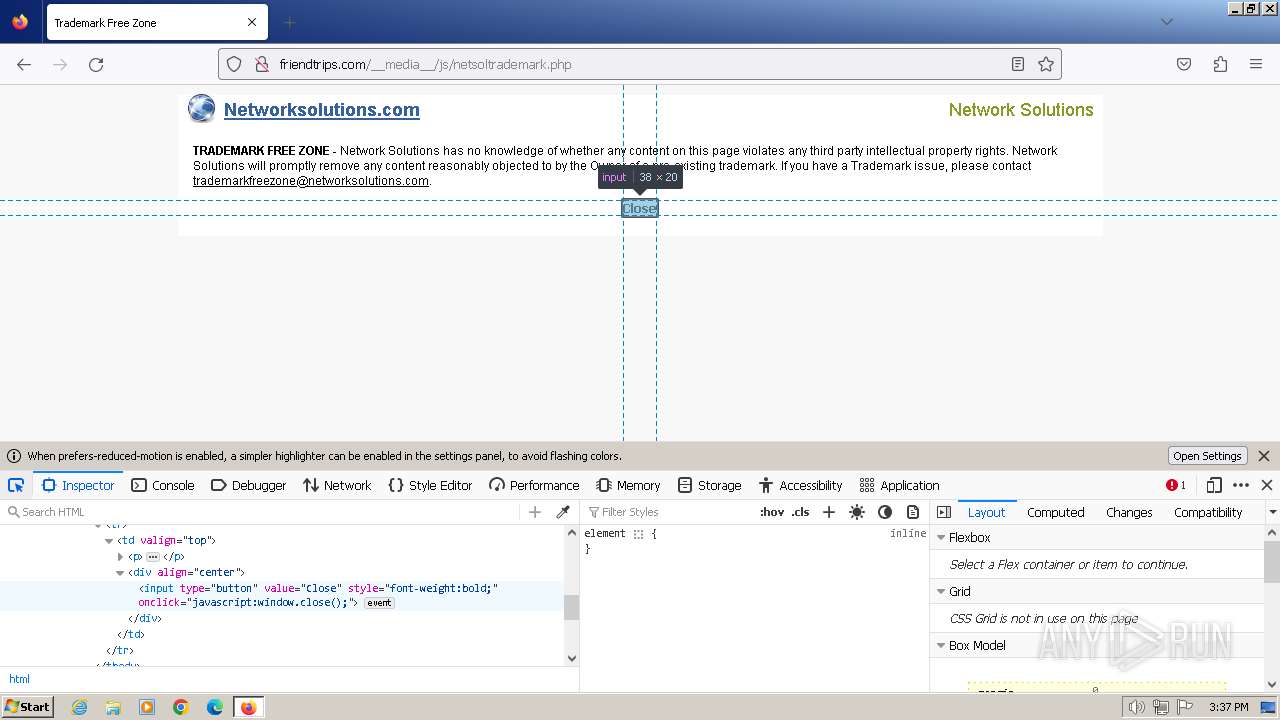
Task: Add a new style rule with plus icon
Action: pyautogui.click(x=829, y=512)
